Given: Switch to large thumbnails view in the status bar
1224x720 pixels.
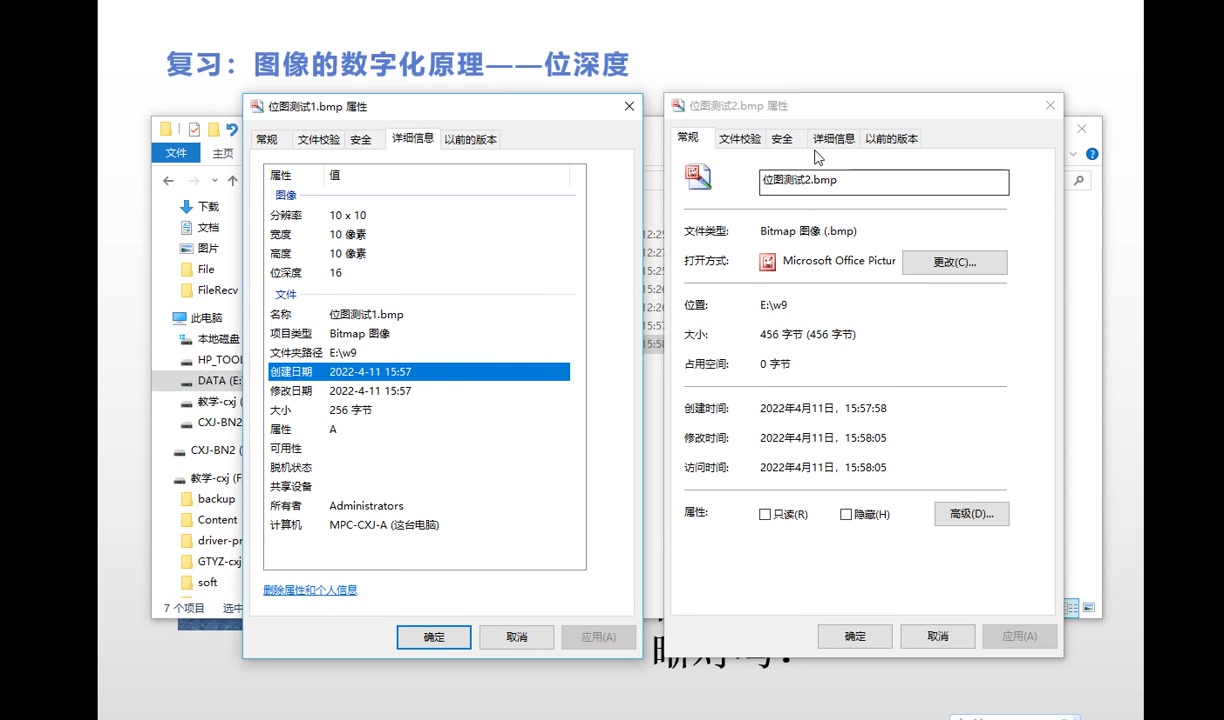Looking at the screenshot, I should 1089,606.
